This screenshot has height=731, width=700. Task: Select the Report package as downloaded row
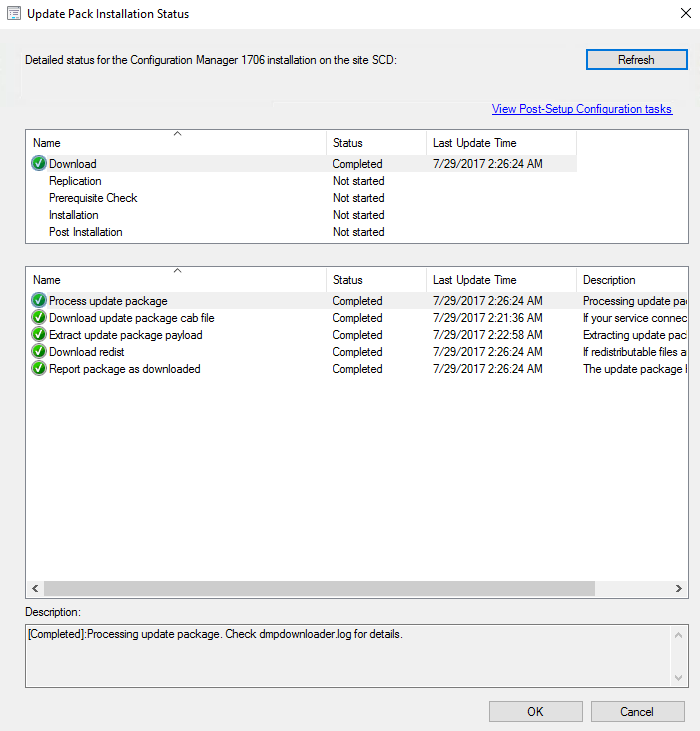[357, 369]
